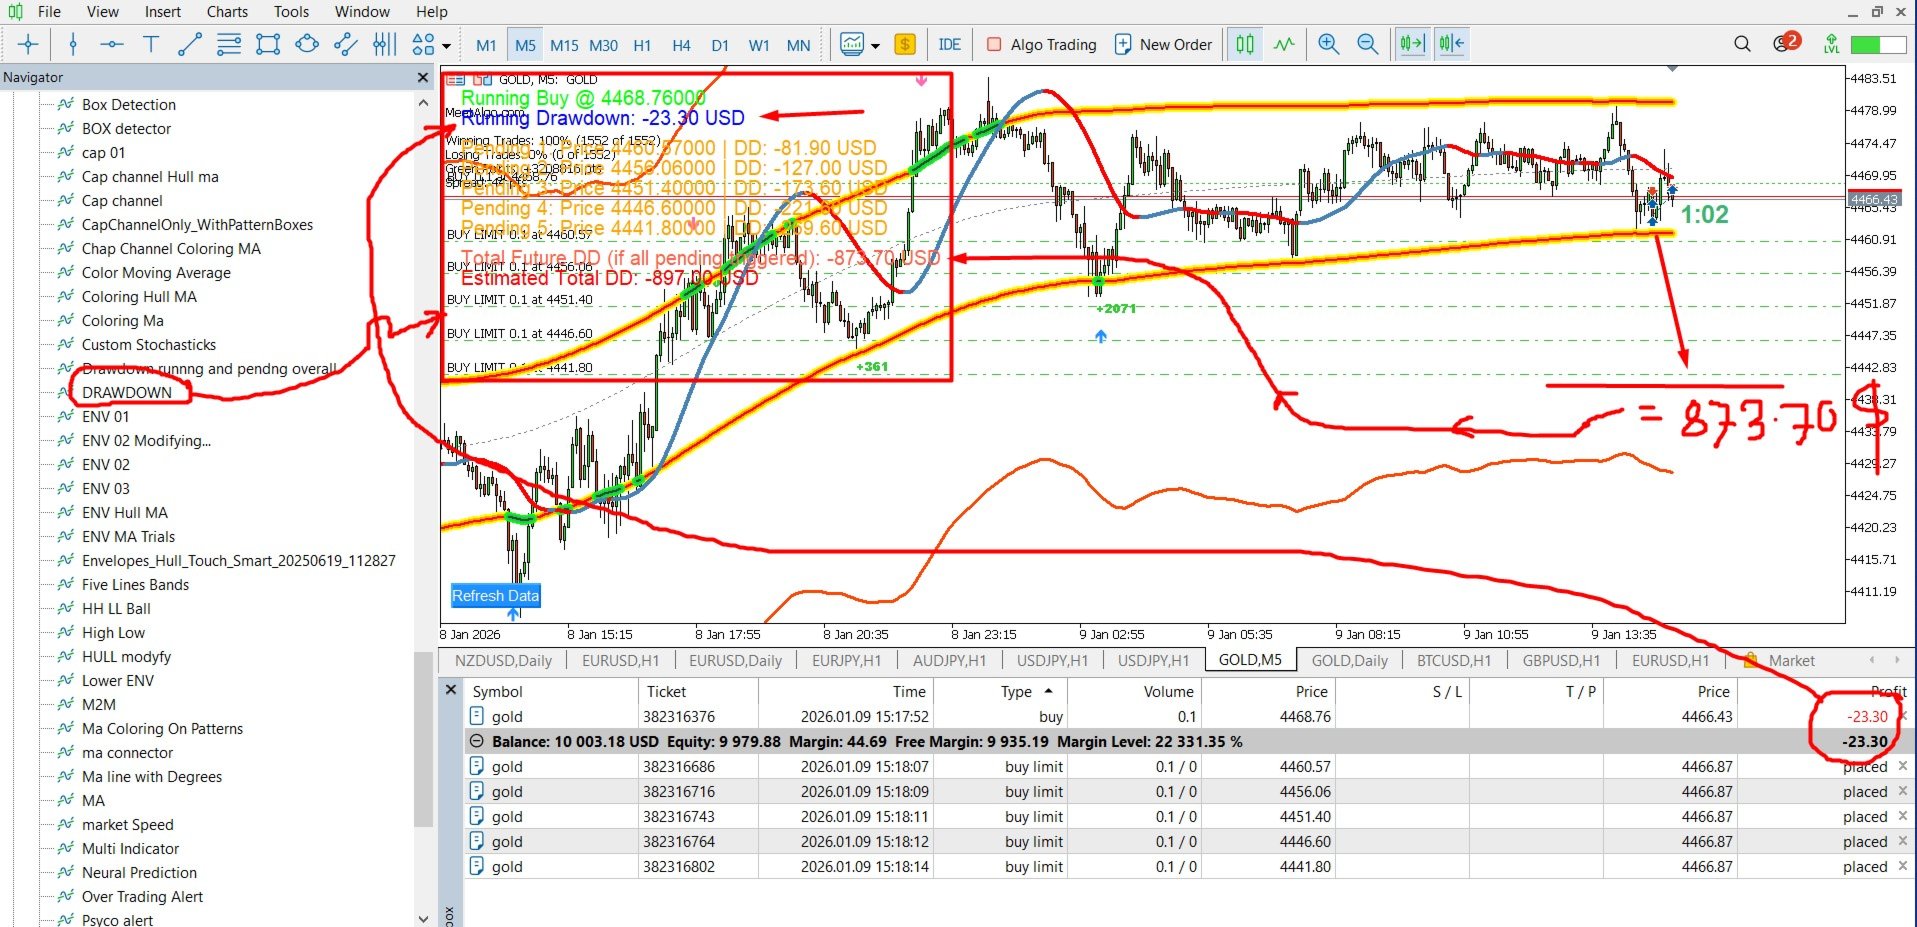Click the green connection status bar

coord(1877,44)
